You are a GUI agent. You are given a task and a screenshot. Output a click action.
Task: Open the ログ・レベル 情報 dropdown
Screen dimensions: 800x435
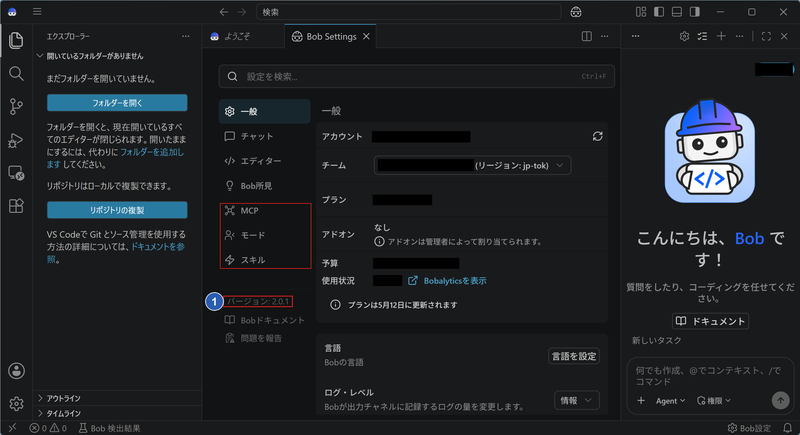coord(577,400)
